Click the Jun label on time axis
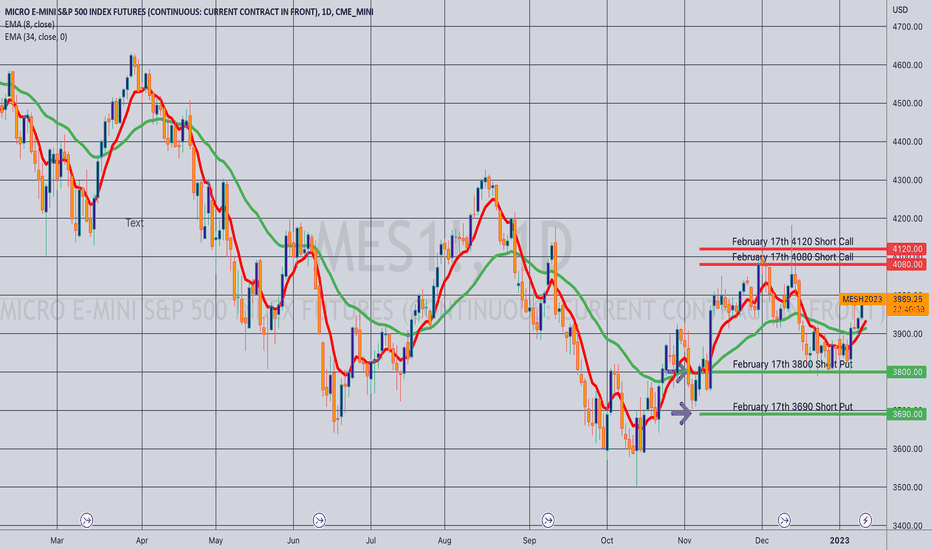Viewport: 932px width, 550px height. point(293,540)
